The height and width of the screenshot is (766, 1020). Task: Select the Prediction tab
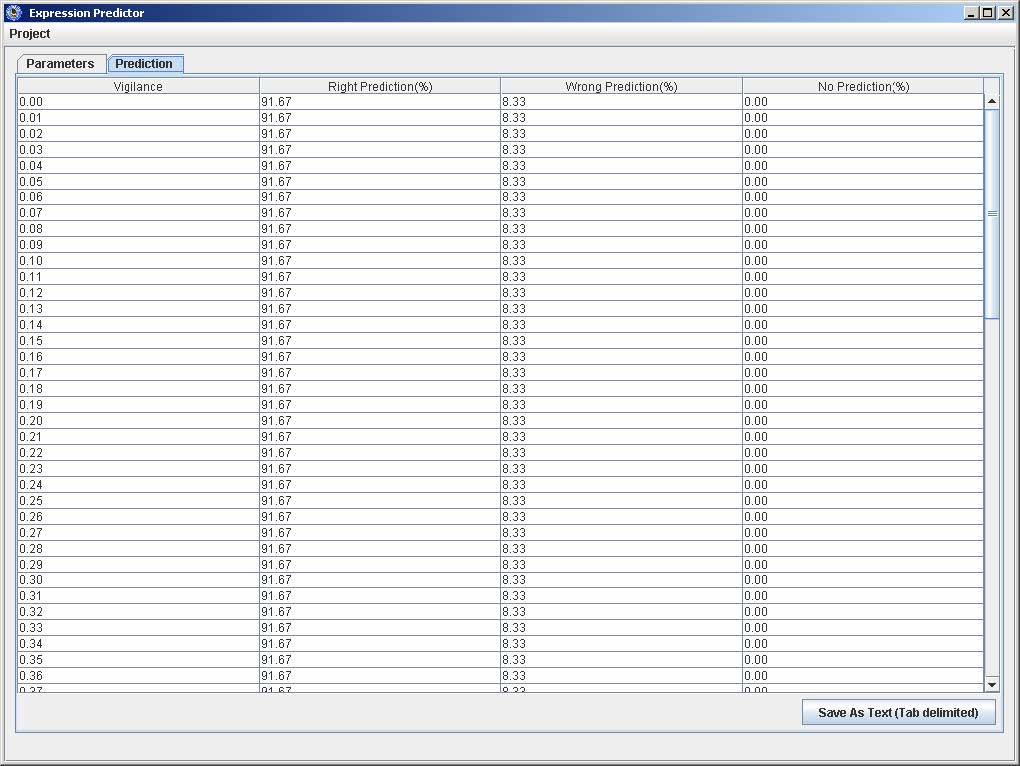click(144, 64)
